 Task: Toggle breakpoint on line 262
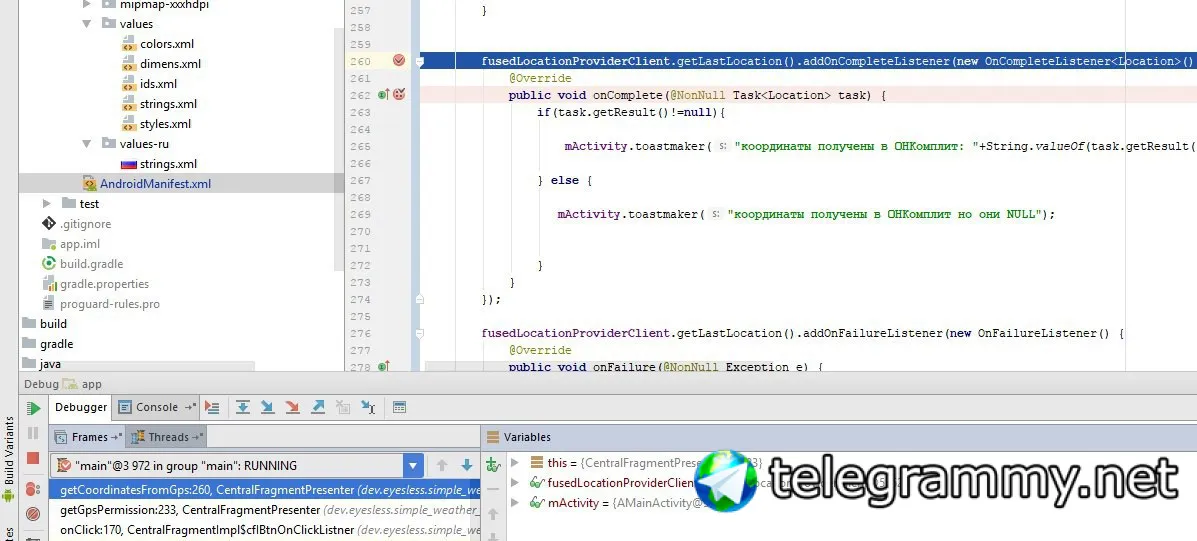398,95
